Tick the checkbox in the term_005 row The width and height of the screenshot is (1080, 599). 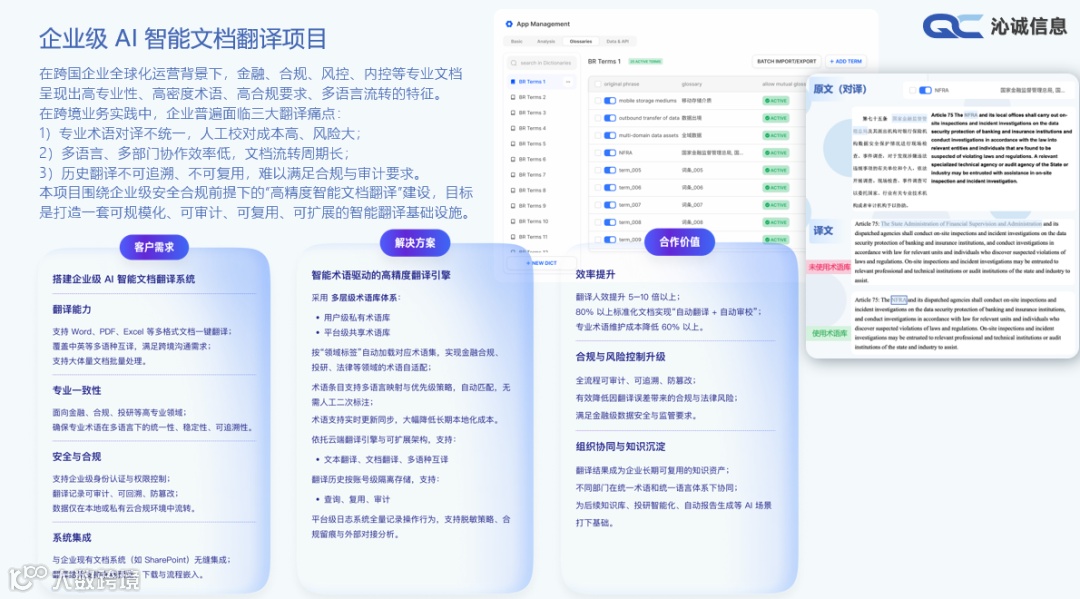[597, 170]
